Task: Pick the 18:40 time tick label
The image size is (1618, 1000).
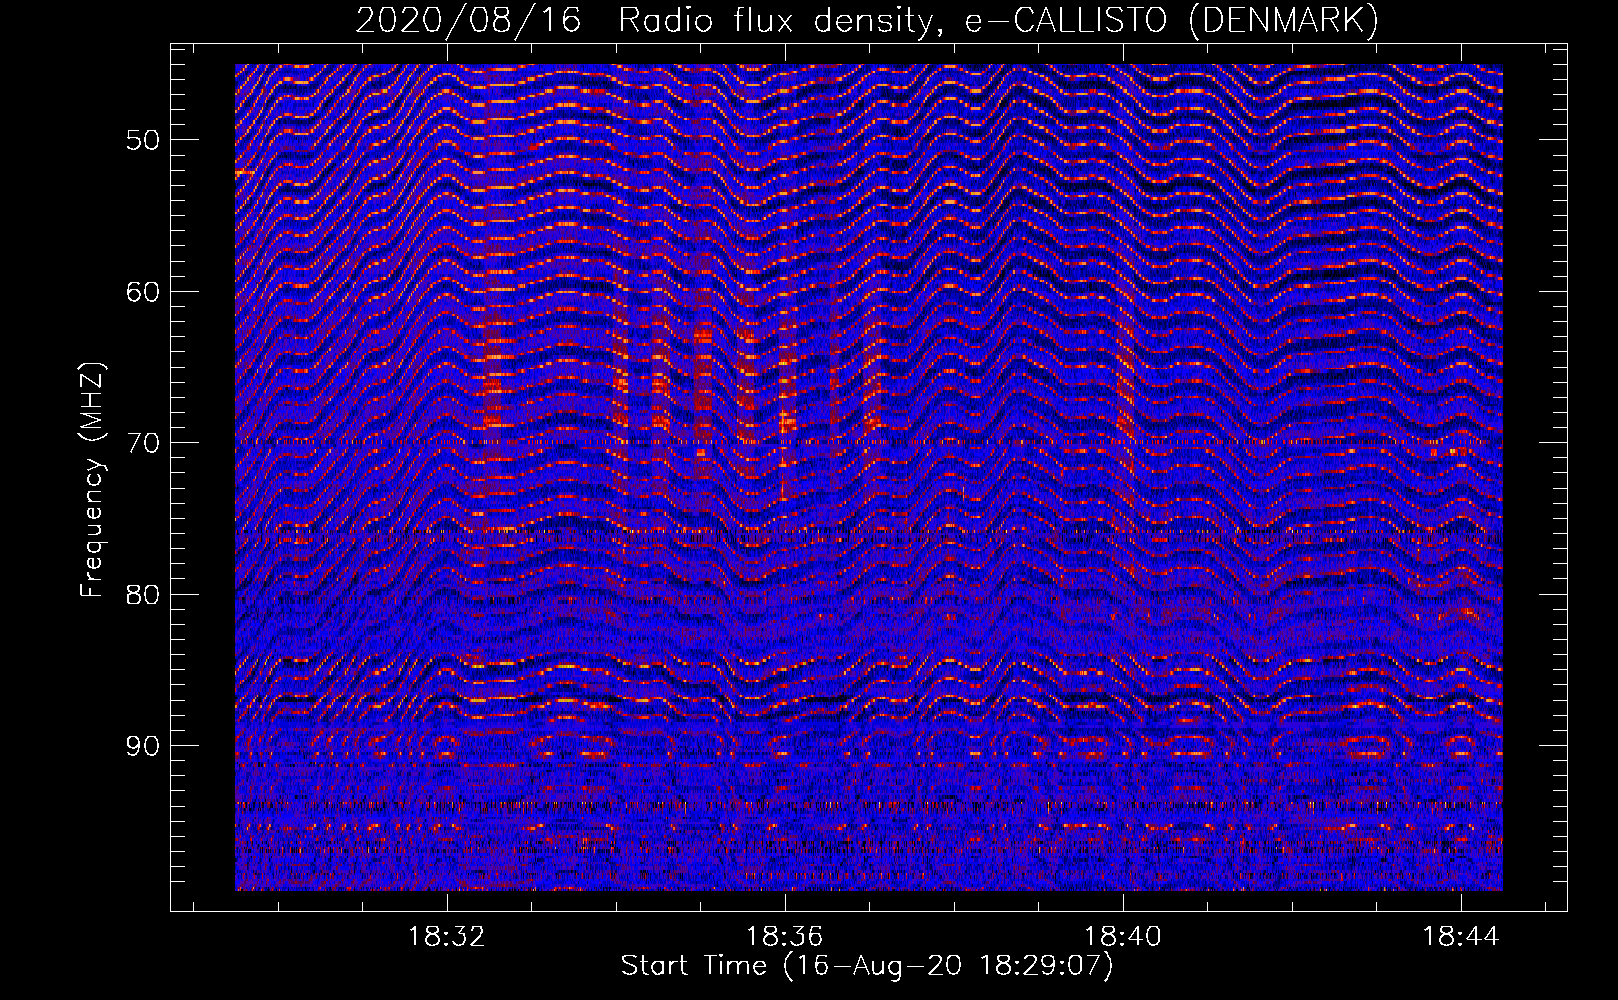Action: [x=1123, y=937]
